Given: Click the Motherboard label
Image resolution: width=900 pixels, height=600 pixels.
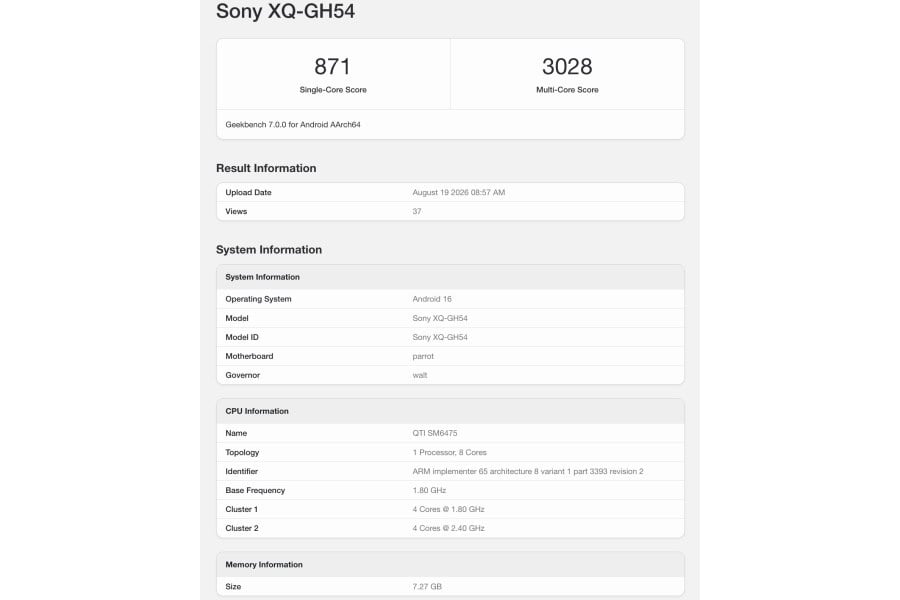Looking at the screenshot, I should click(249, 356).
